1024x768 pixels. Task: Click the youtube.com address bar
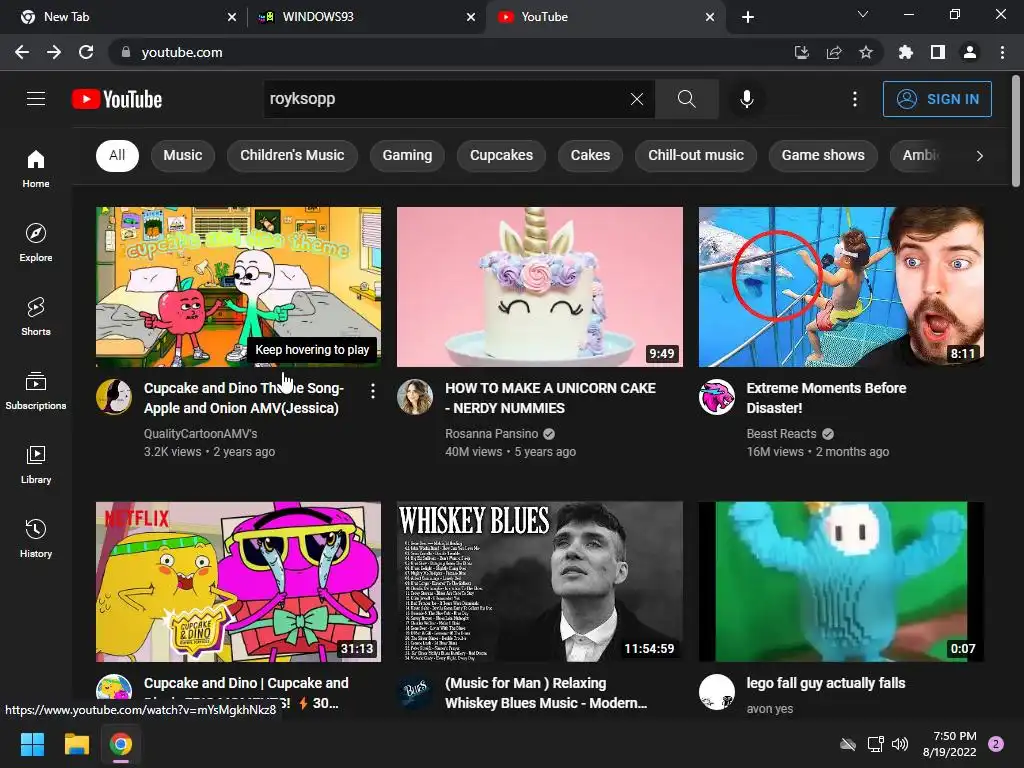coord(451,52)
